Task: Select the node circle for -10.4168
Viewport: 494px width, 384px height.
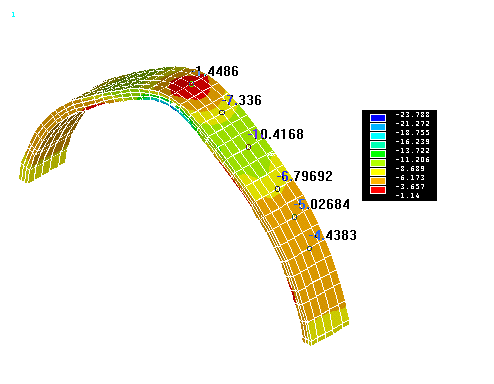Action: (x=248, y=147)
